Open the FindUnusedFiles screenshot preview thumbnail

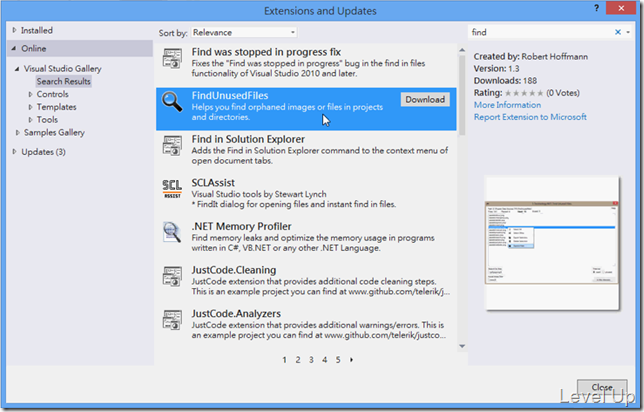(x=552, y=243)
